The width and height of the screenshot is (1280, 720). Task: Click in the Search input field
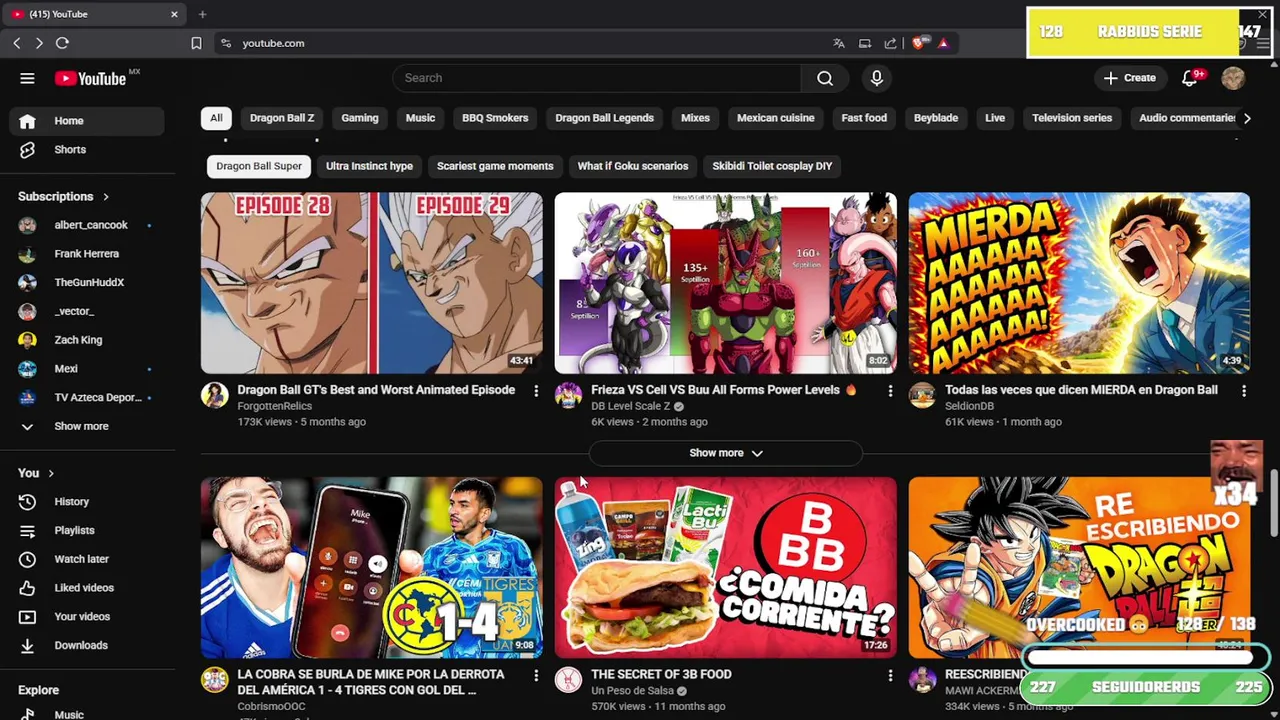click(x=597, y=78)
